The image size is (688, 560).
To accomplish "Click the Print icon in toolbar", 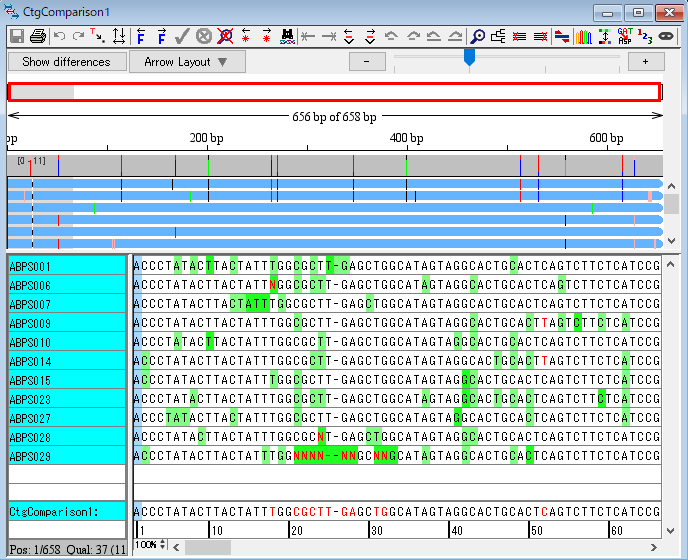I will tap(37, 36).
